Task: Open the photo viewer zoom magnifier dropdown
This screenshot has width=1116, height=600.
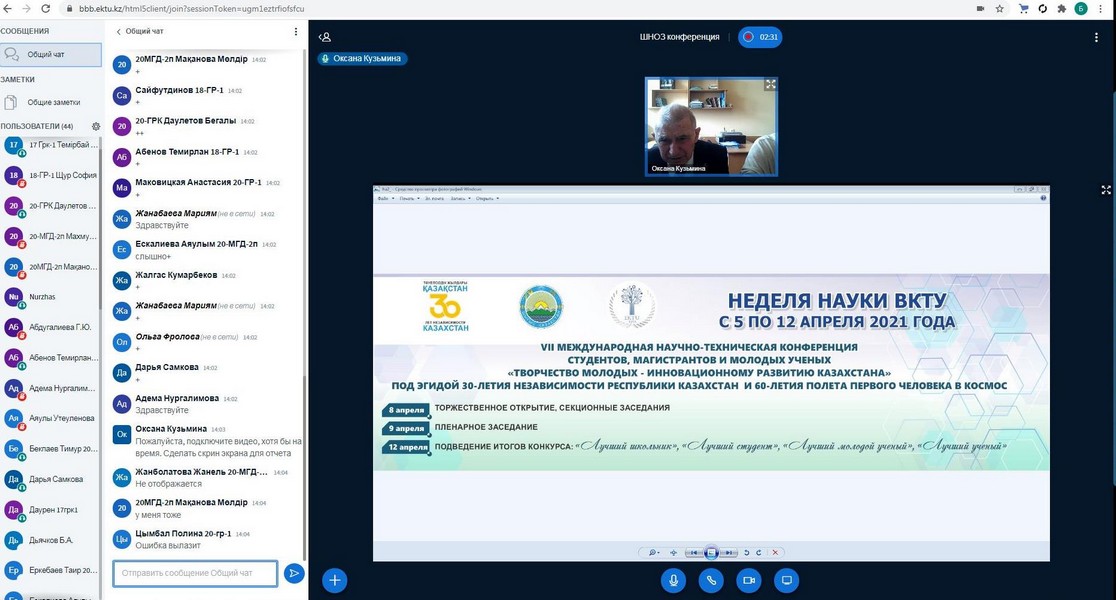Action: coord(653,552)
